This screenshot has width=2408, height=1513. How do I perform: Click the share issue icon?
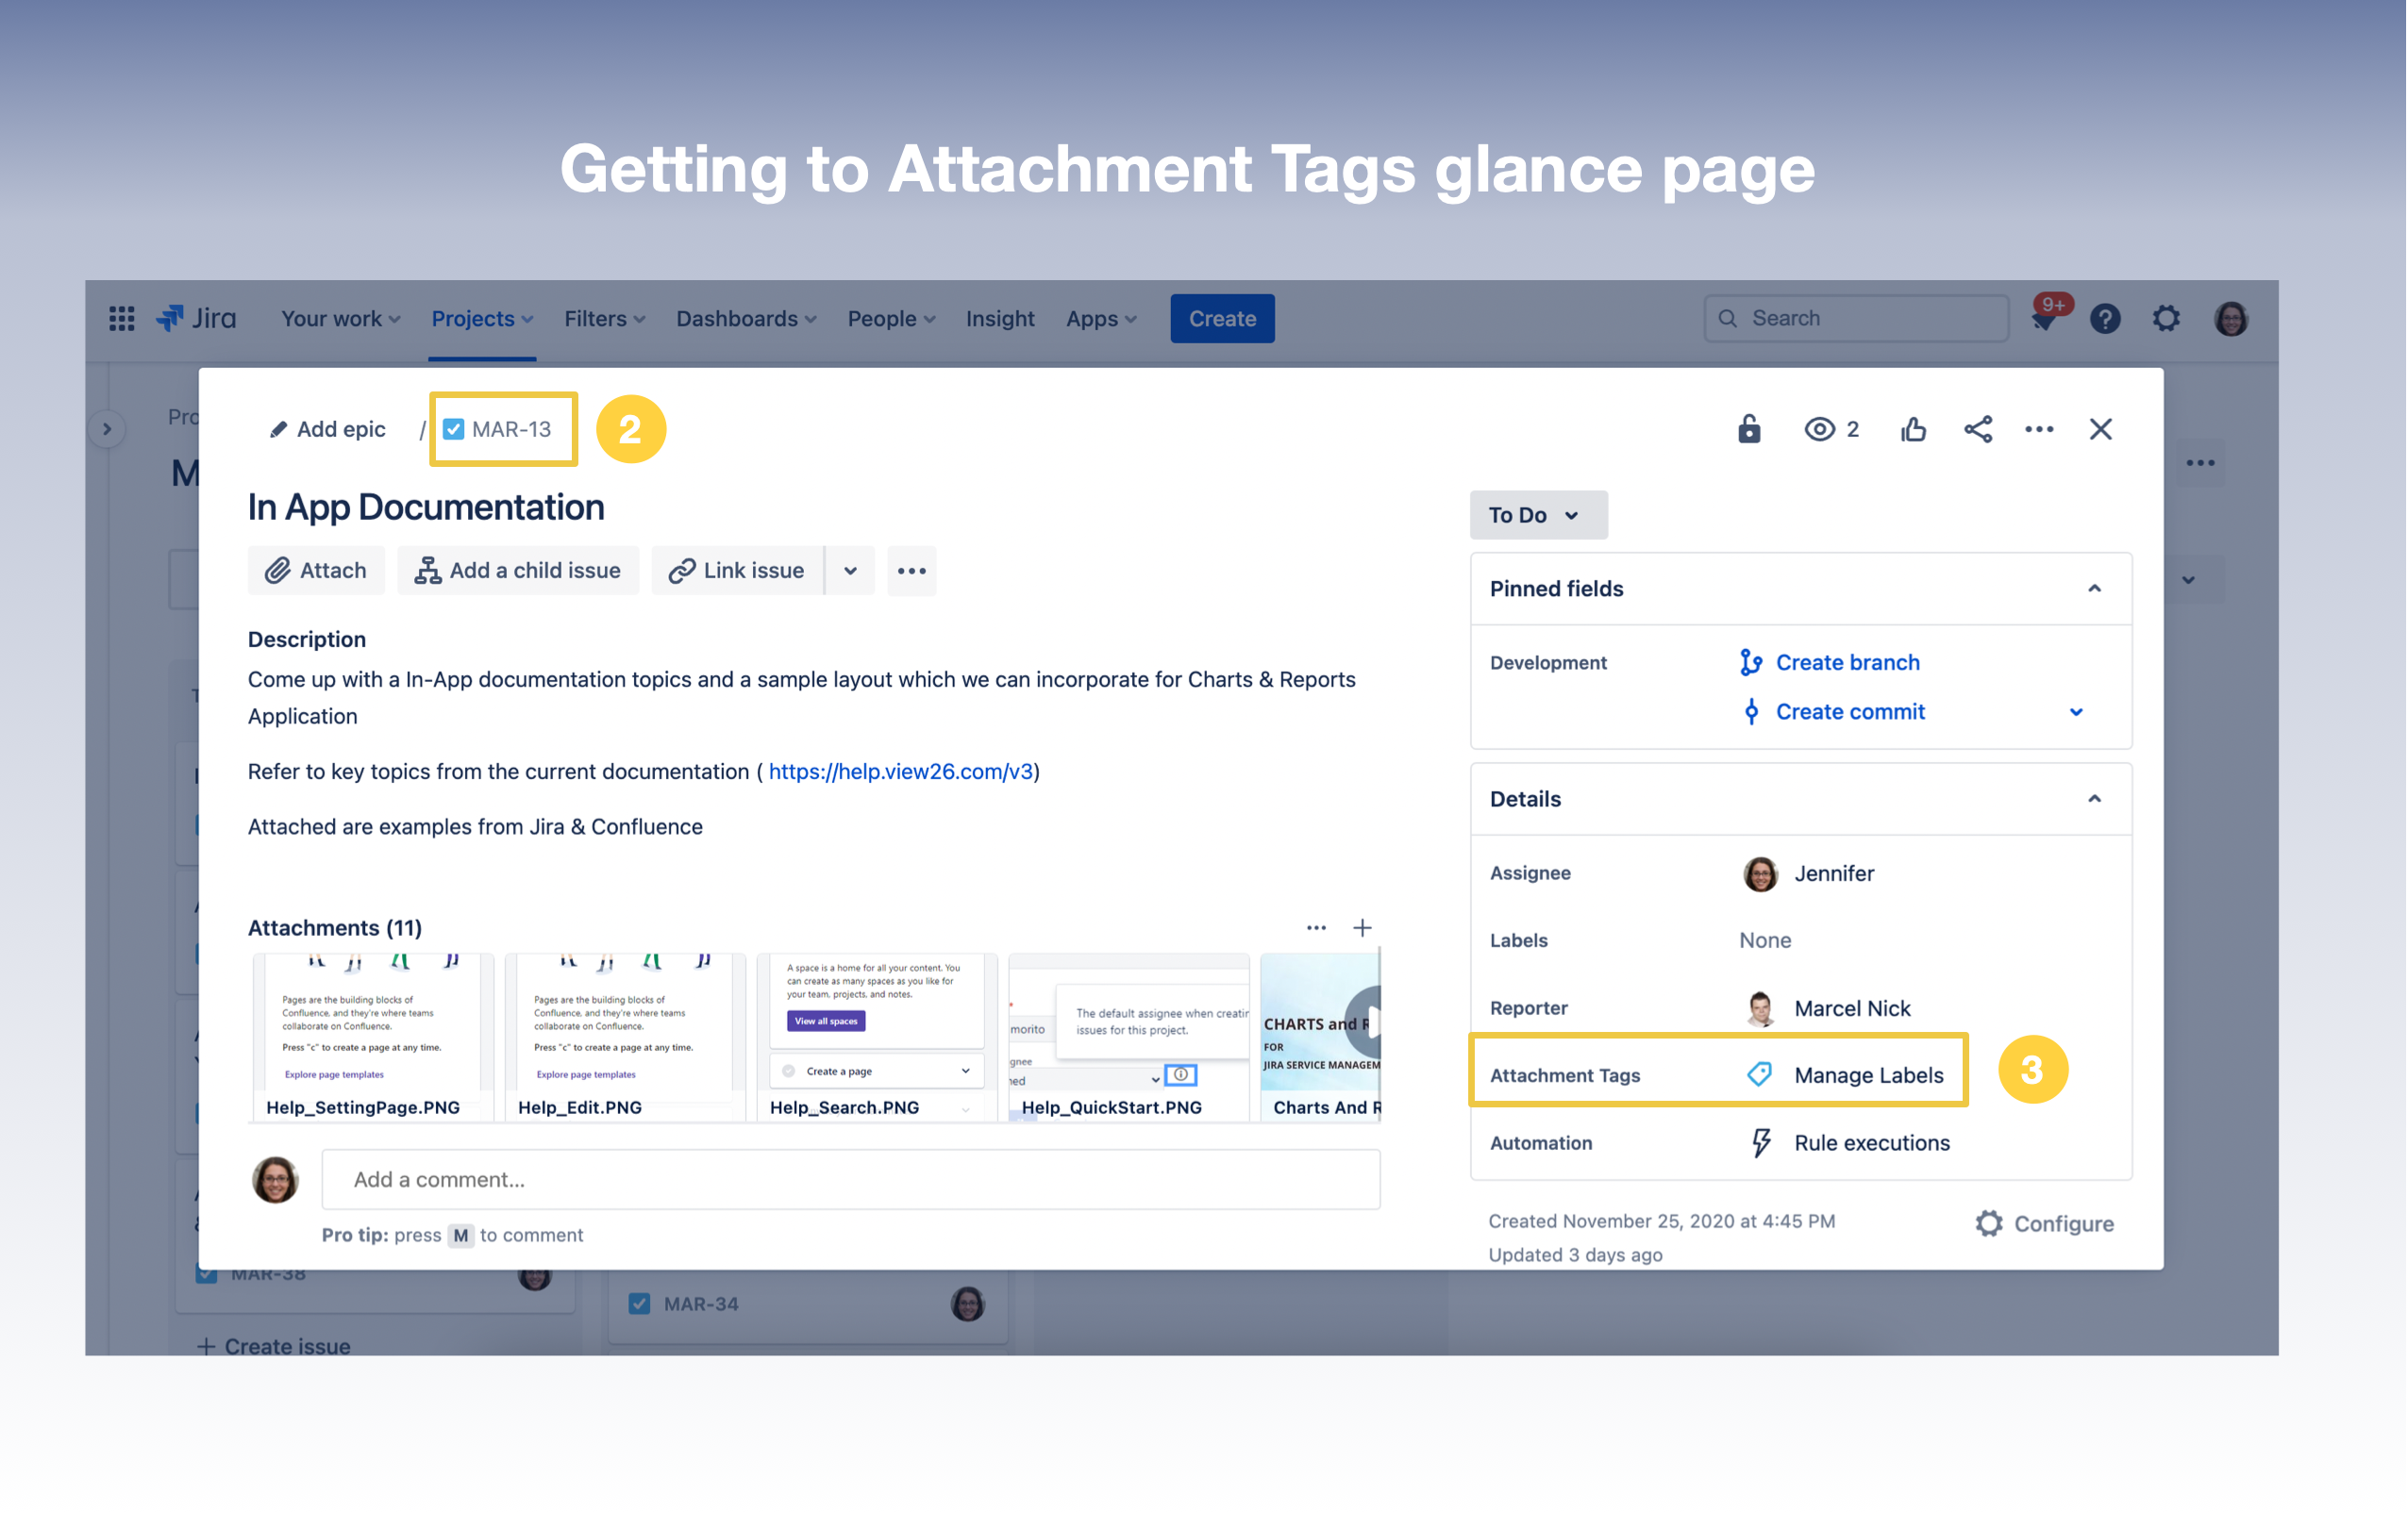coord(1977,429)
